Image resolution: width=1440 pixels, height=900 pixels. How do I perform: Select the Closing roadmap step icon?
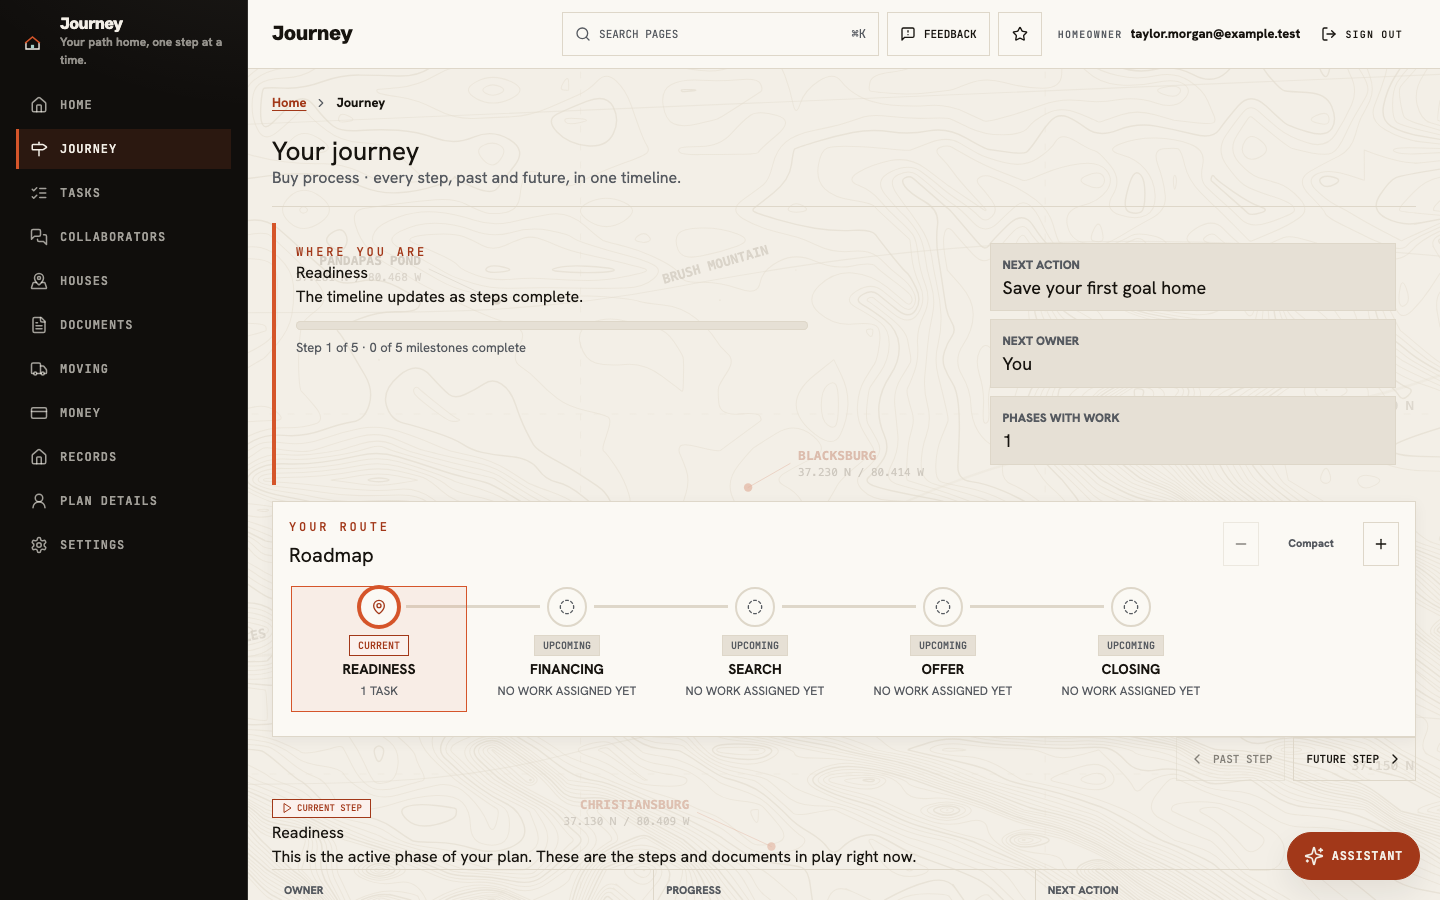[1131, 607]
